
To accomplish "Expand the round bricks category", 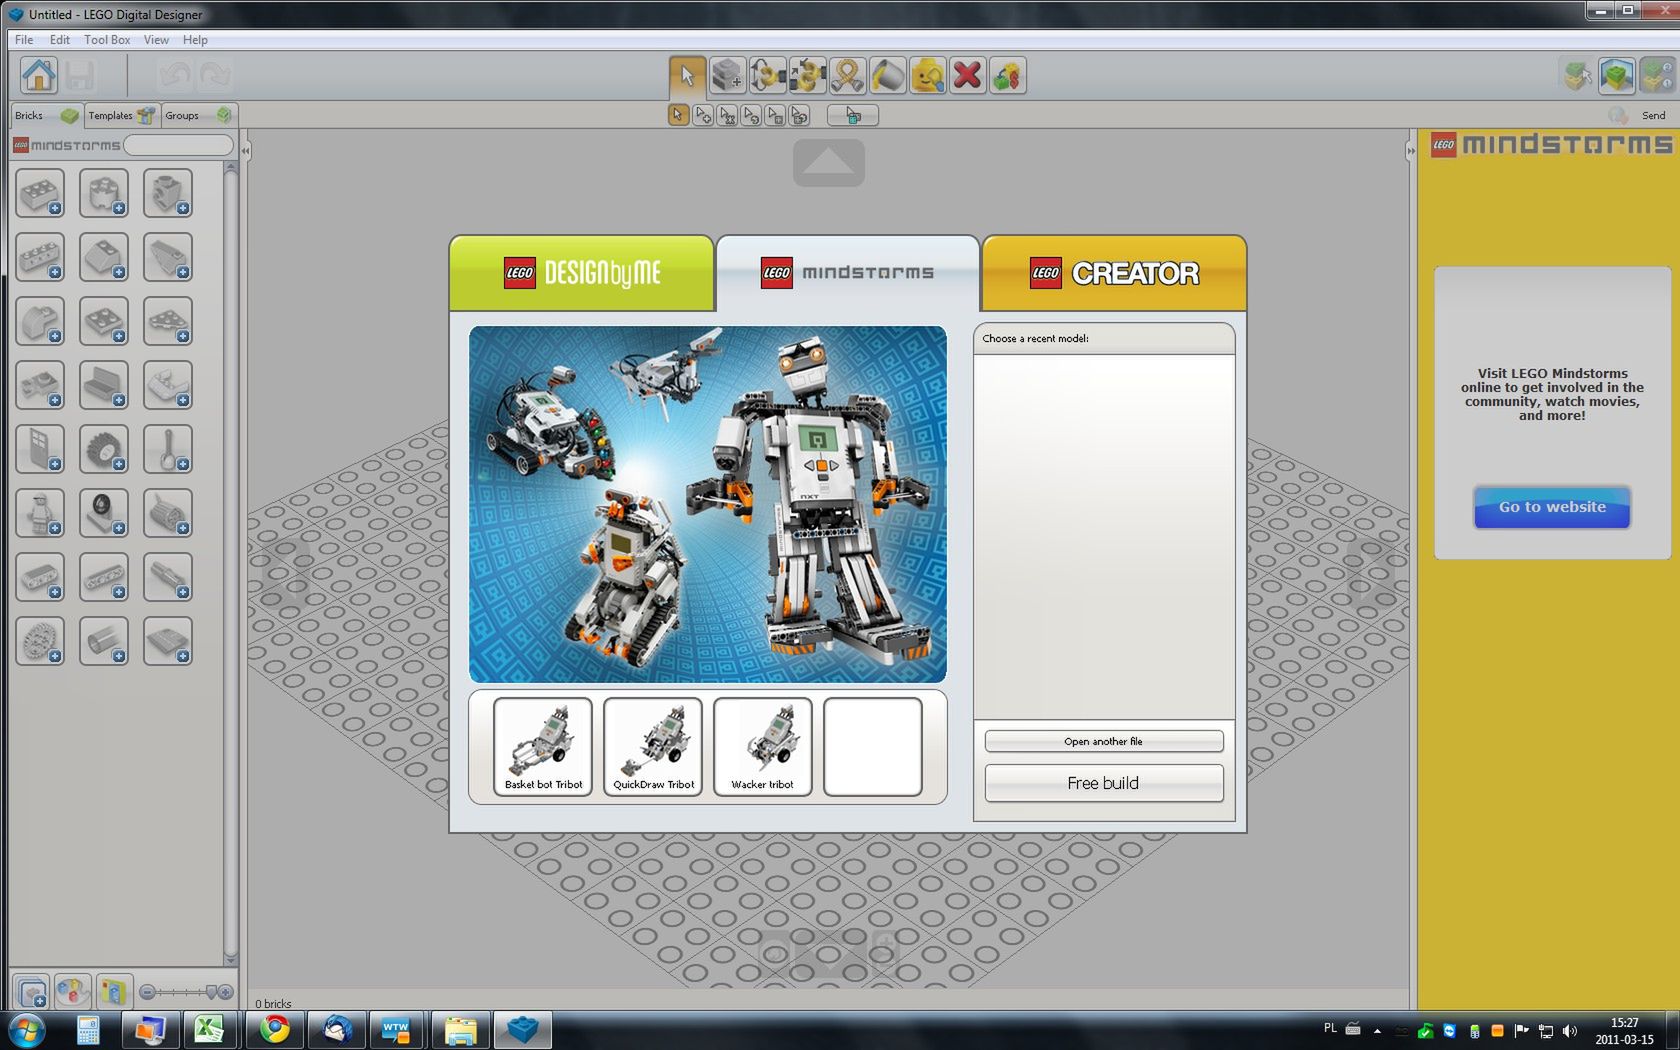I will (x=104, y=193).
